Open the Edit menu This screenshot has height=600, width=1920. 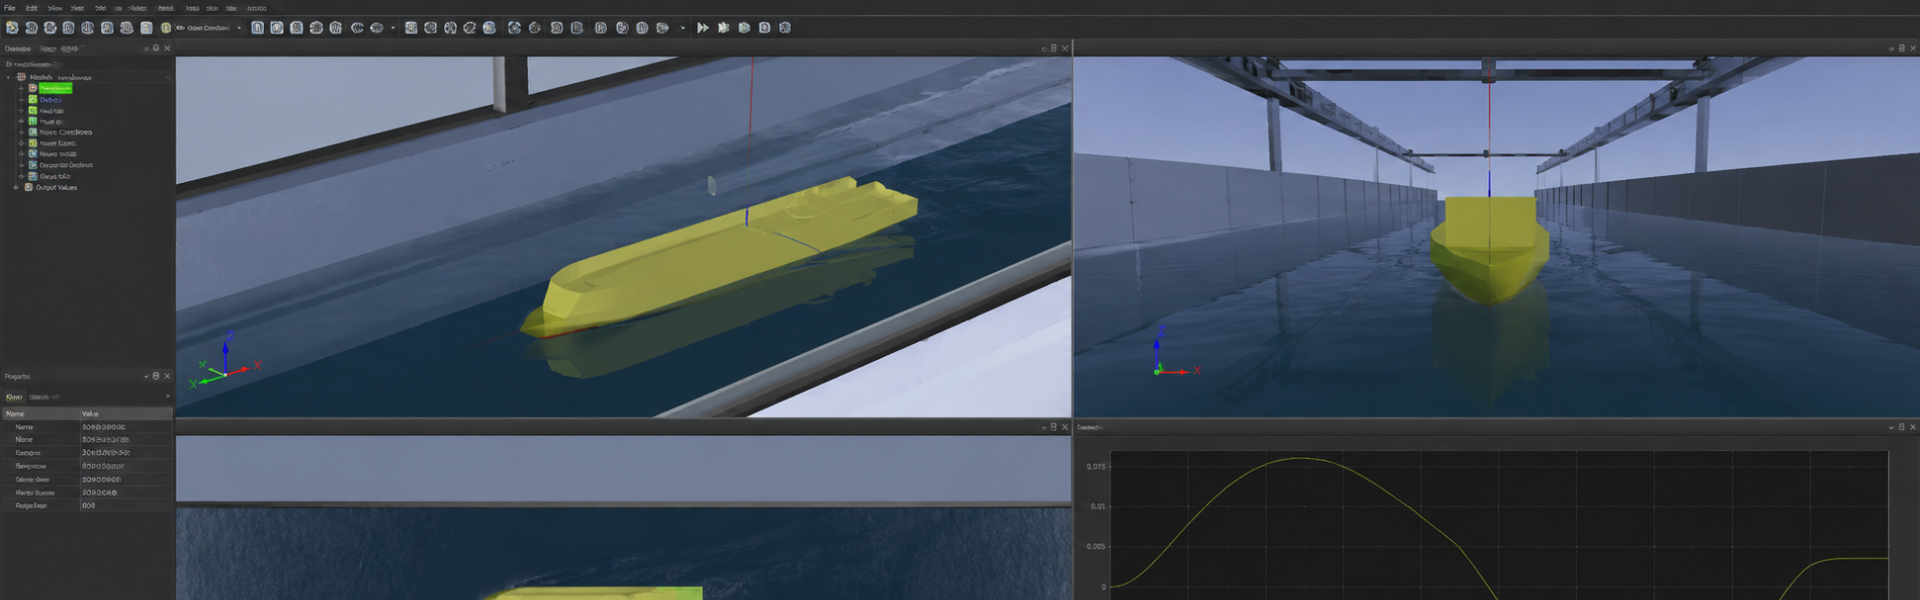tap(32, 8)
